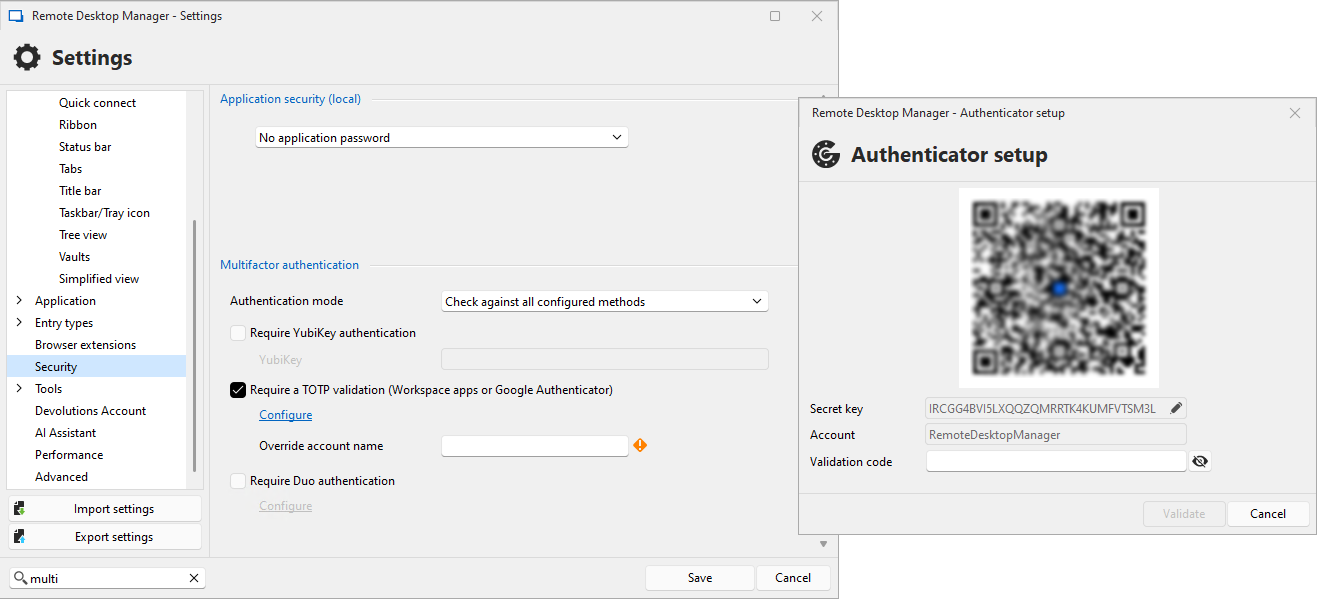Click the Export settings icon

(x=19, y=537)
